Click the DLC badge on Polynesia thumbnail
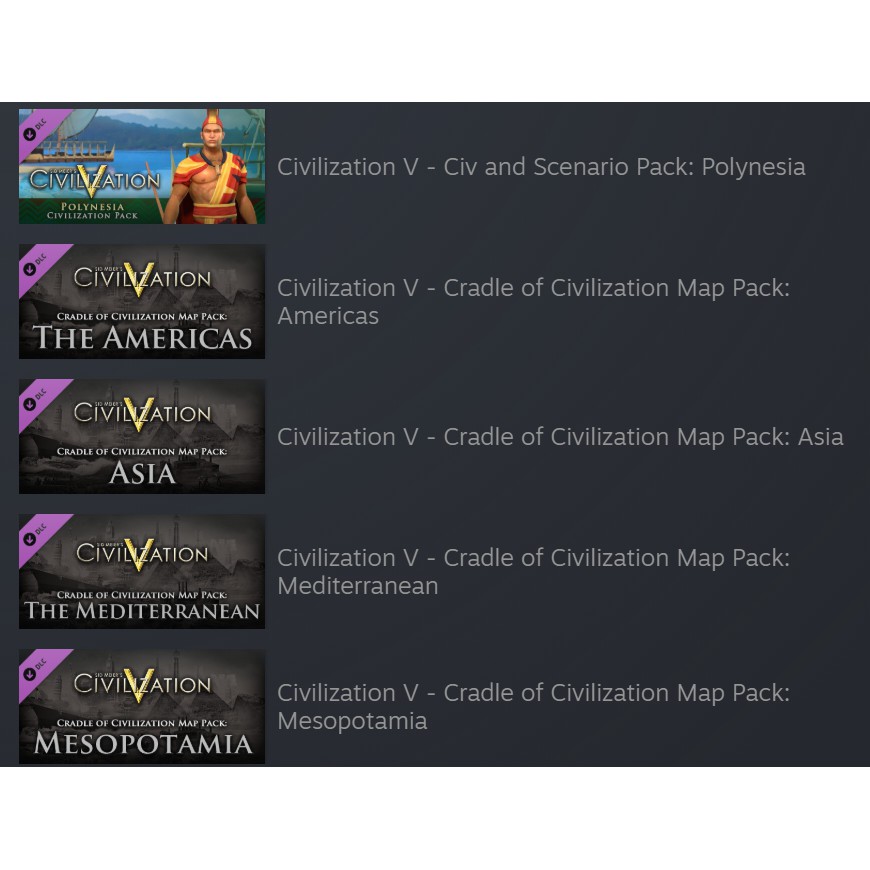This screenshot has height=870, width=870. (x=35, y=129)
